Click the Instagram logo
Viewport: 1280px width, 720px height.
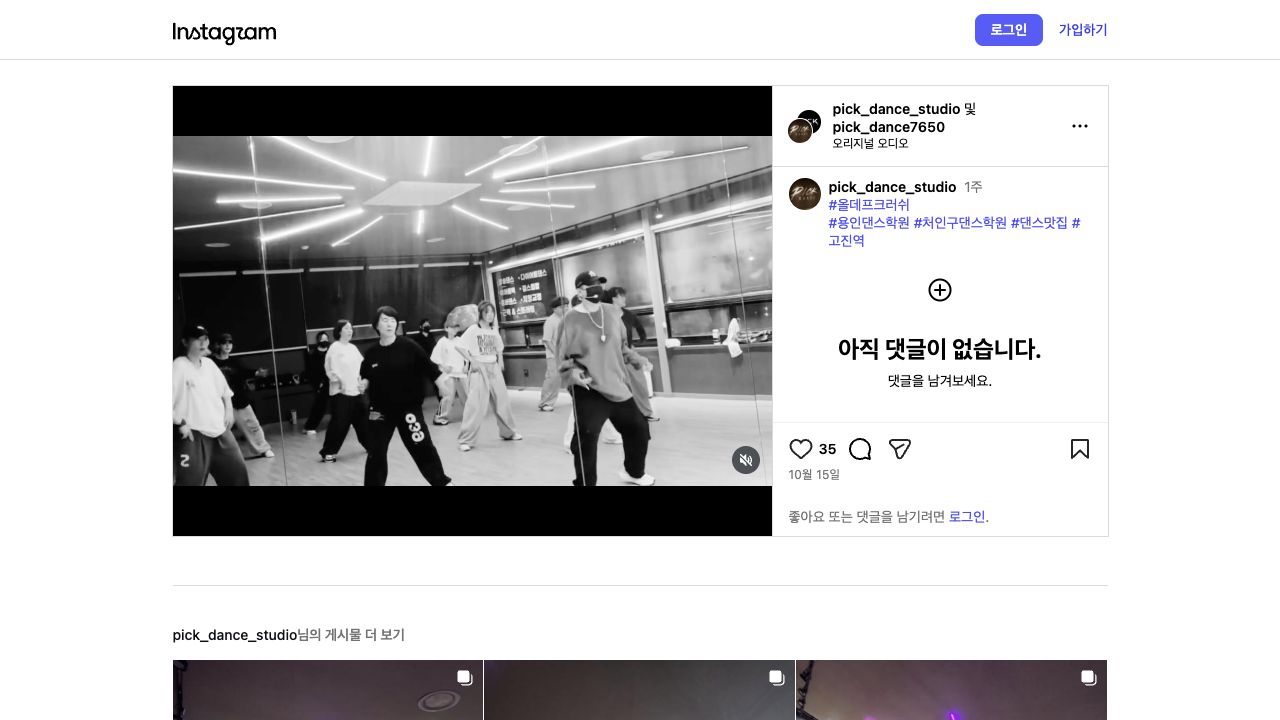[224, 33]
